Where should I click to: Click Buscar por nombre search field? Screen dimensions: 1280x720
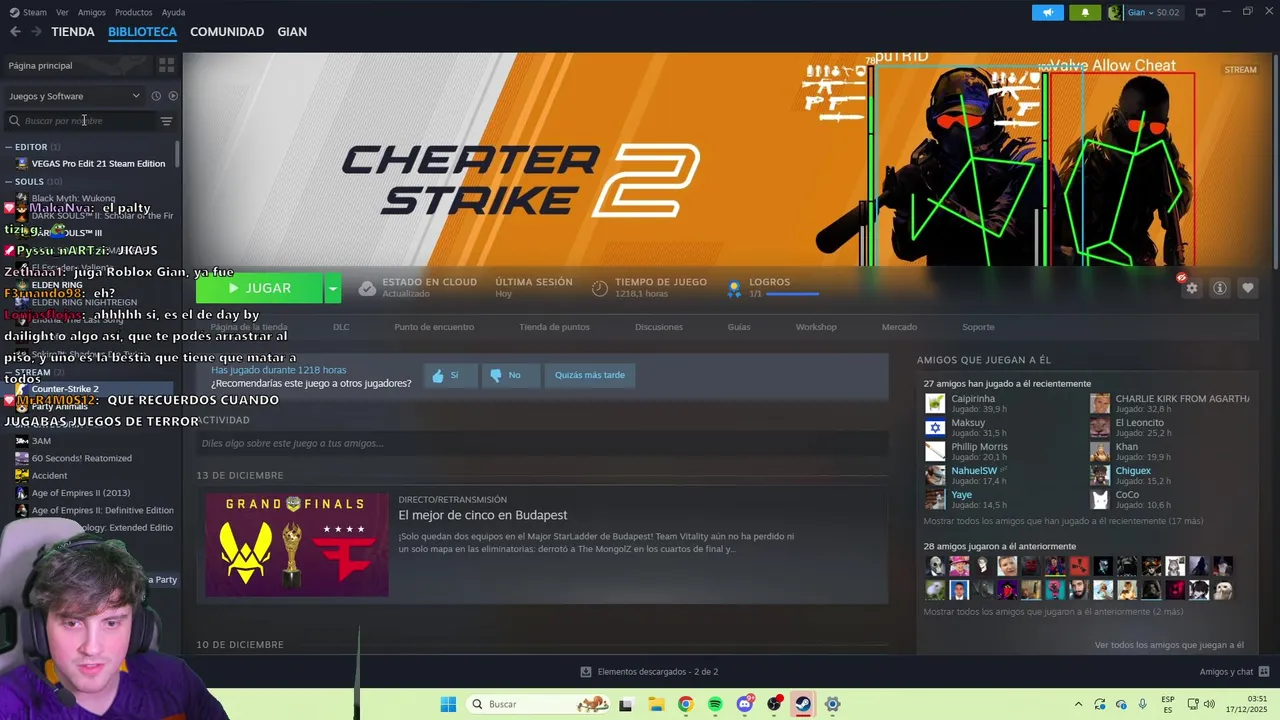coord(80,121)
